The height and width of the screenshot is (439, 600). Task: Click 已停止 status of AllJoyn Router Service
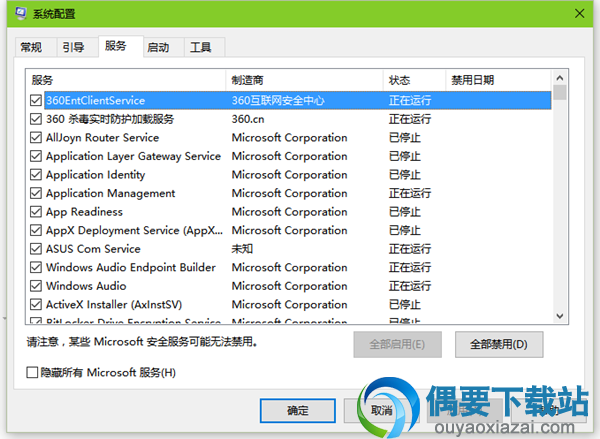tap(404, 137)
